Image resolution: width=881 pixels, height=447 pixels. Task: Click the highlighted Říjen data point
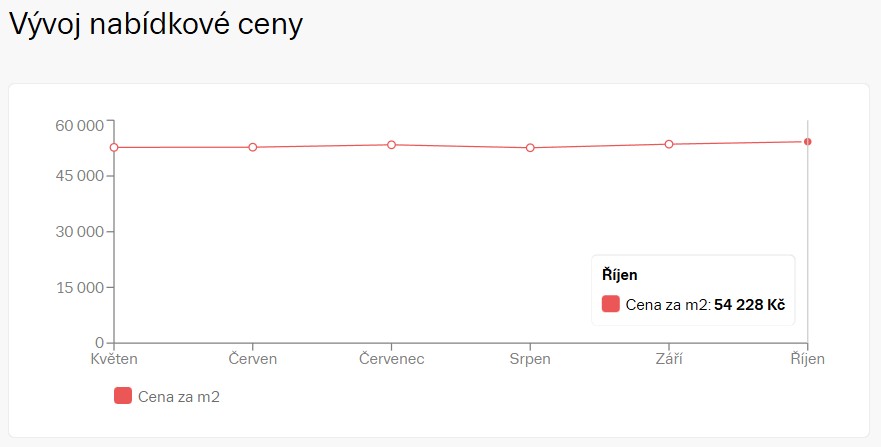(807, 141)
